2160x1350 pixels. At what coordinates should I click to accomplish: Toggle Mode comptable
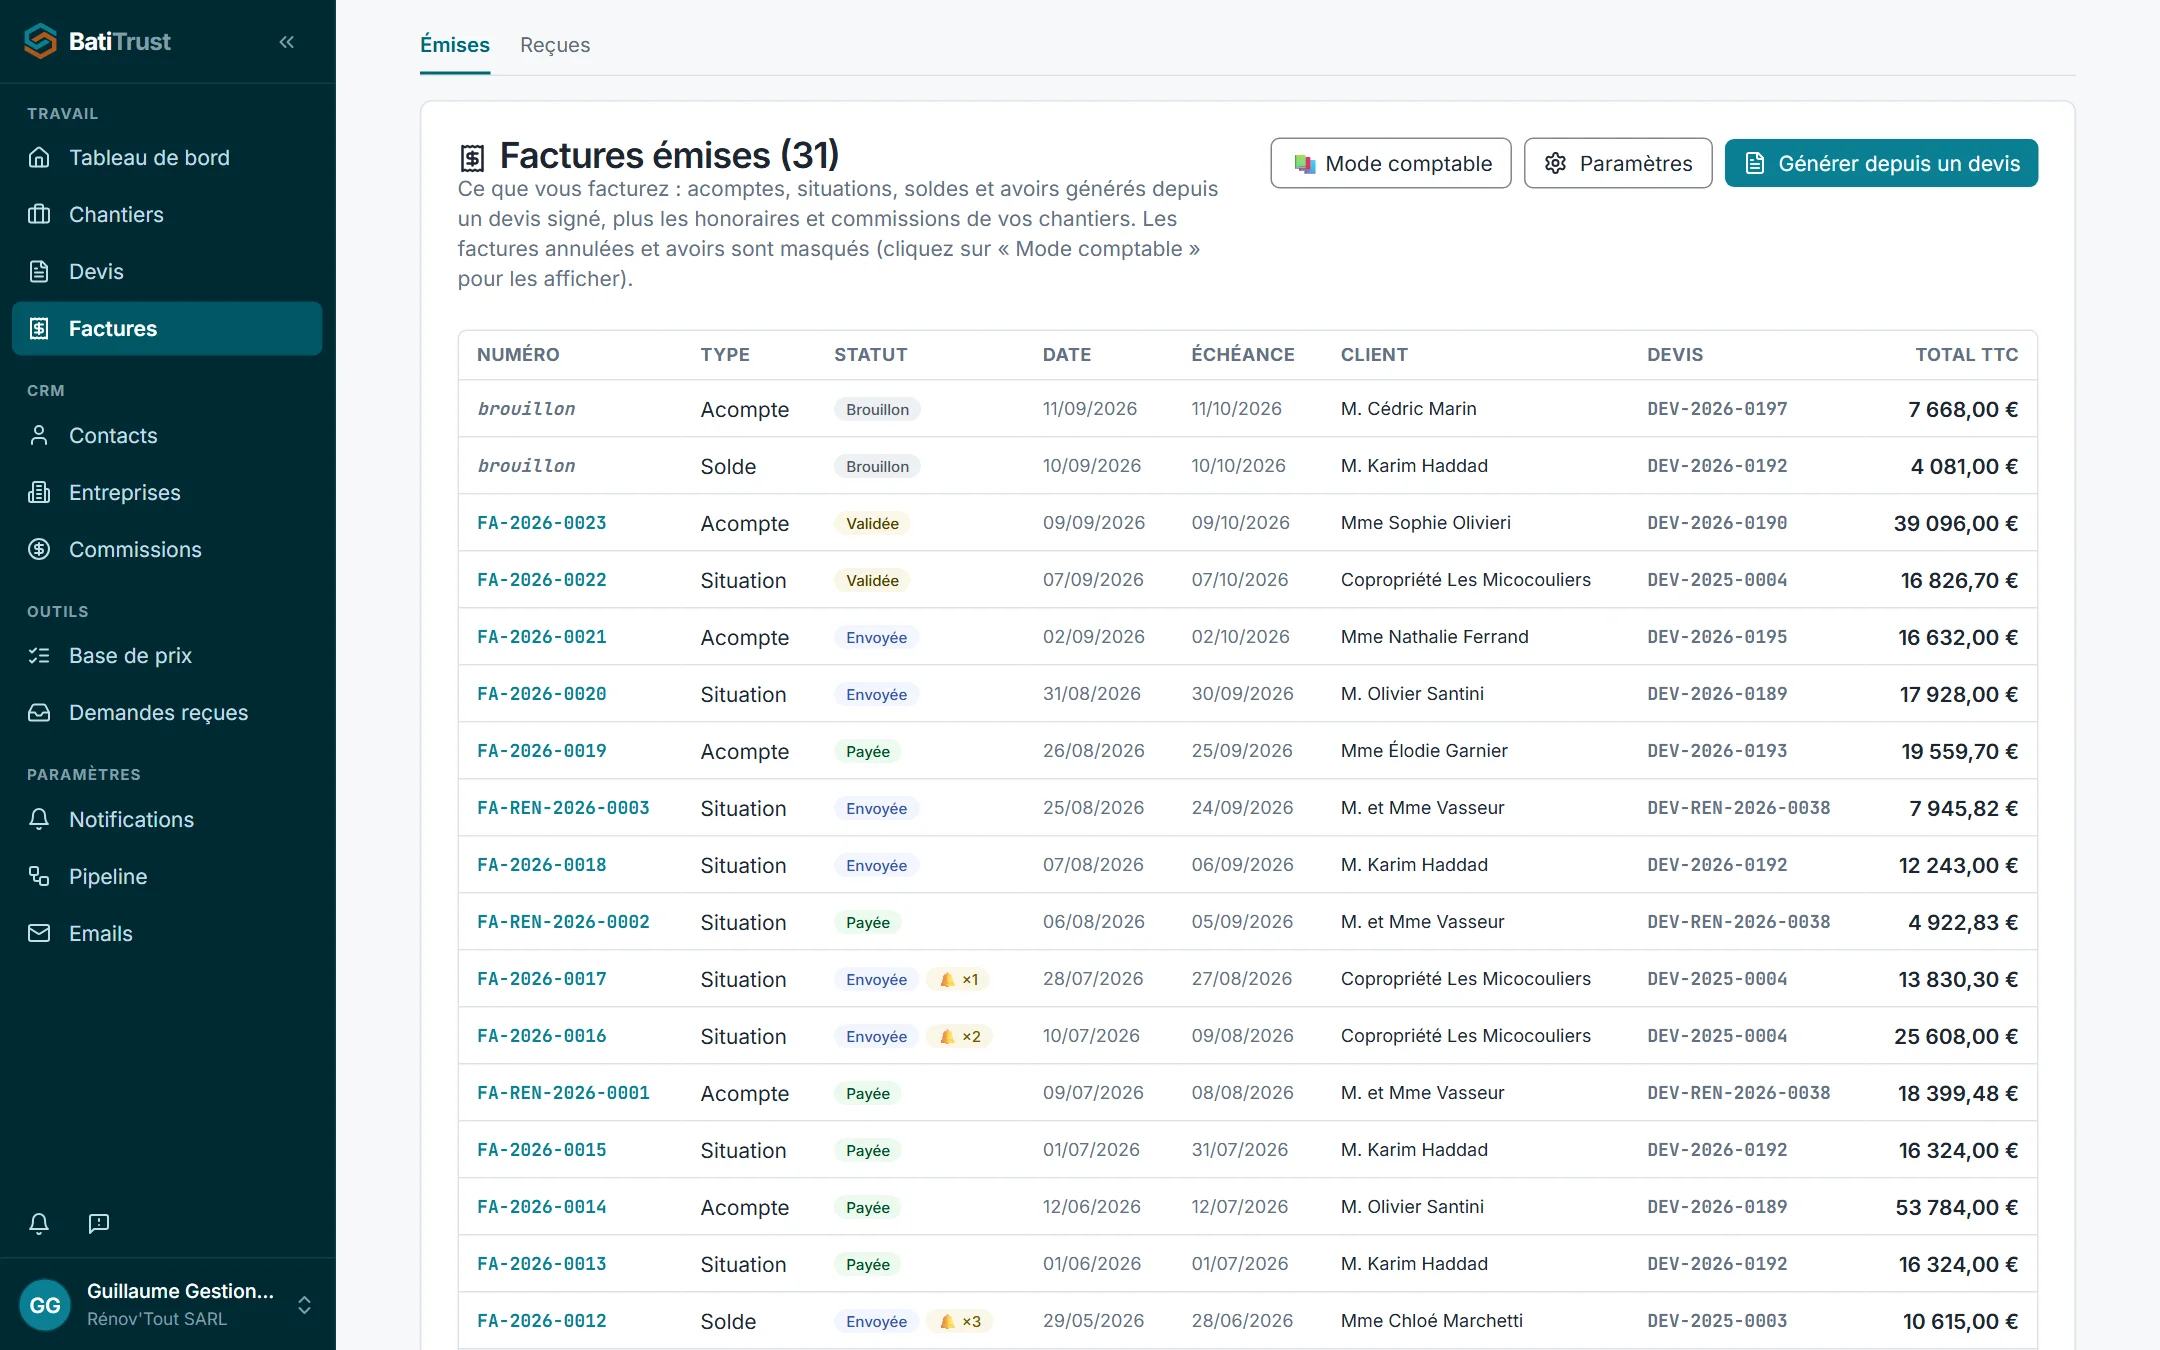point(1391,163)
